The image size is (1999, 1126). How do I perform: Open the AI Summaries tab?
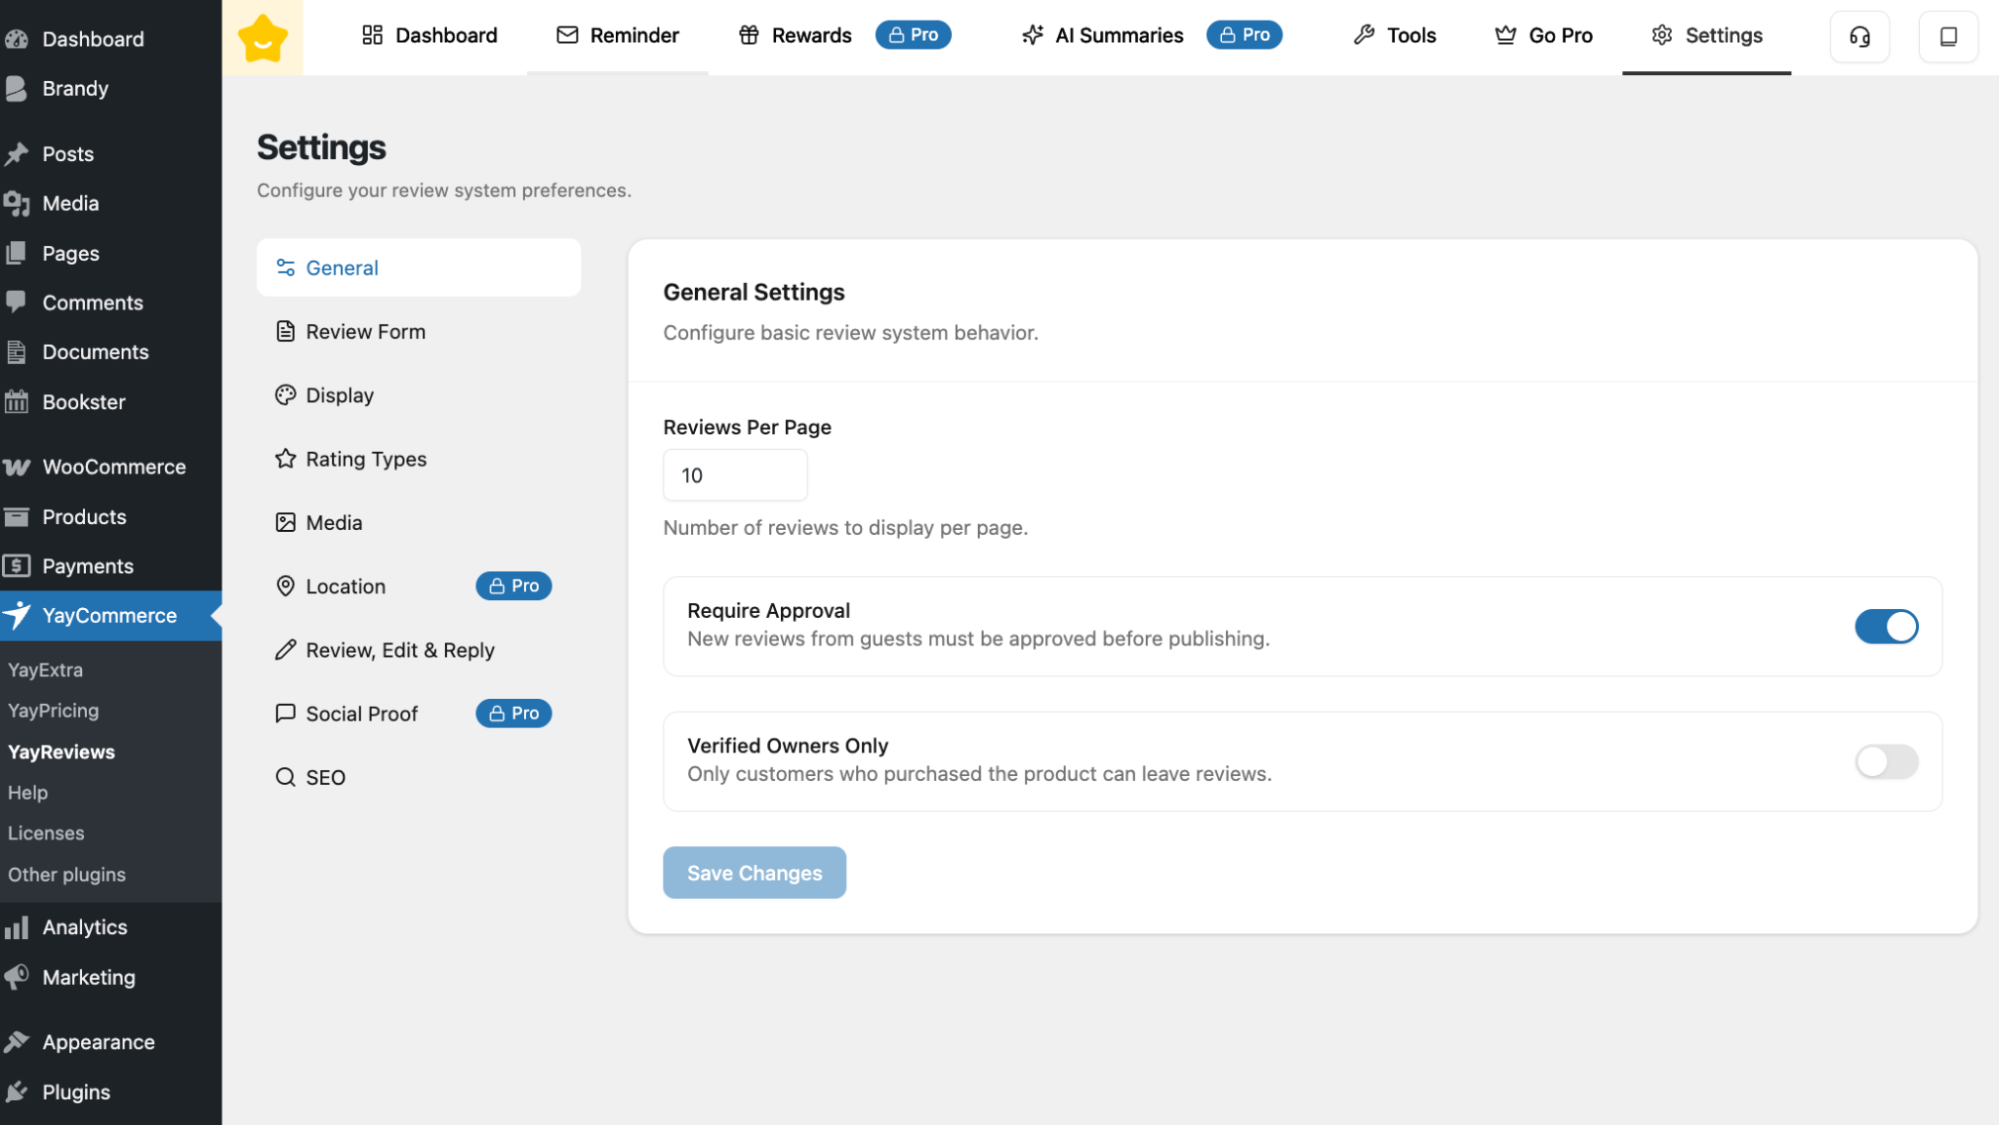coord(1118,35)
